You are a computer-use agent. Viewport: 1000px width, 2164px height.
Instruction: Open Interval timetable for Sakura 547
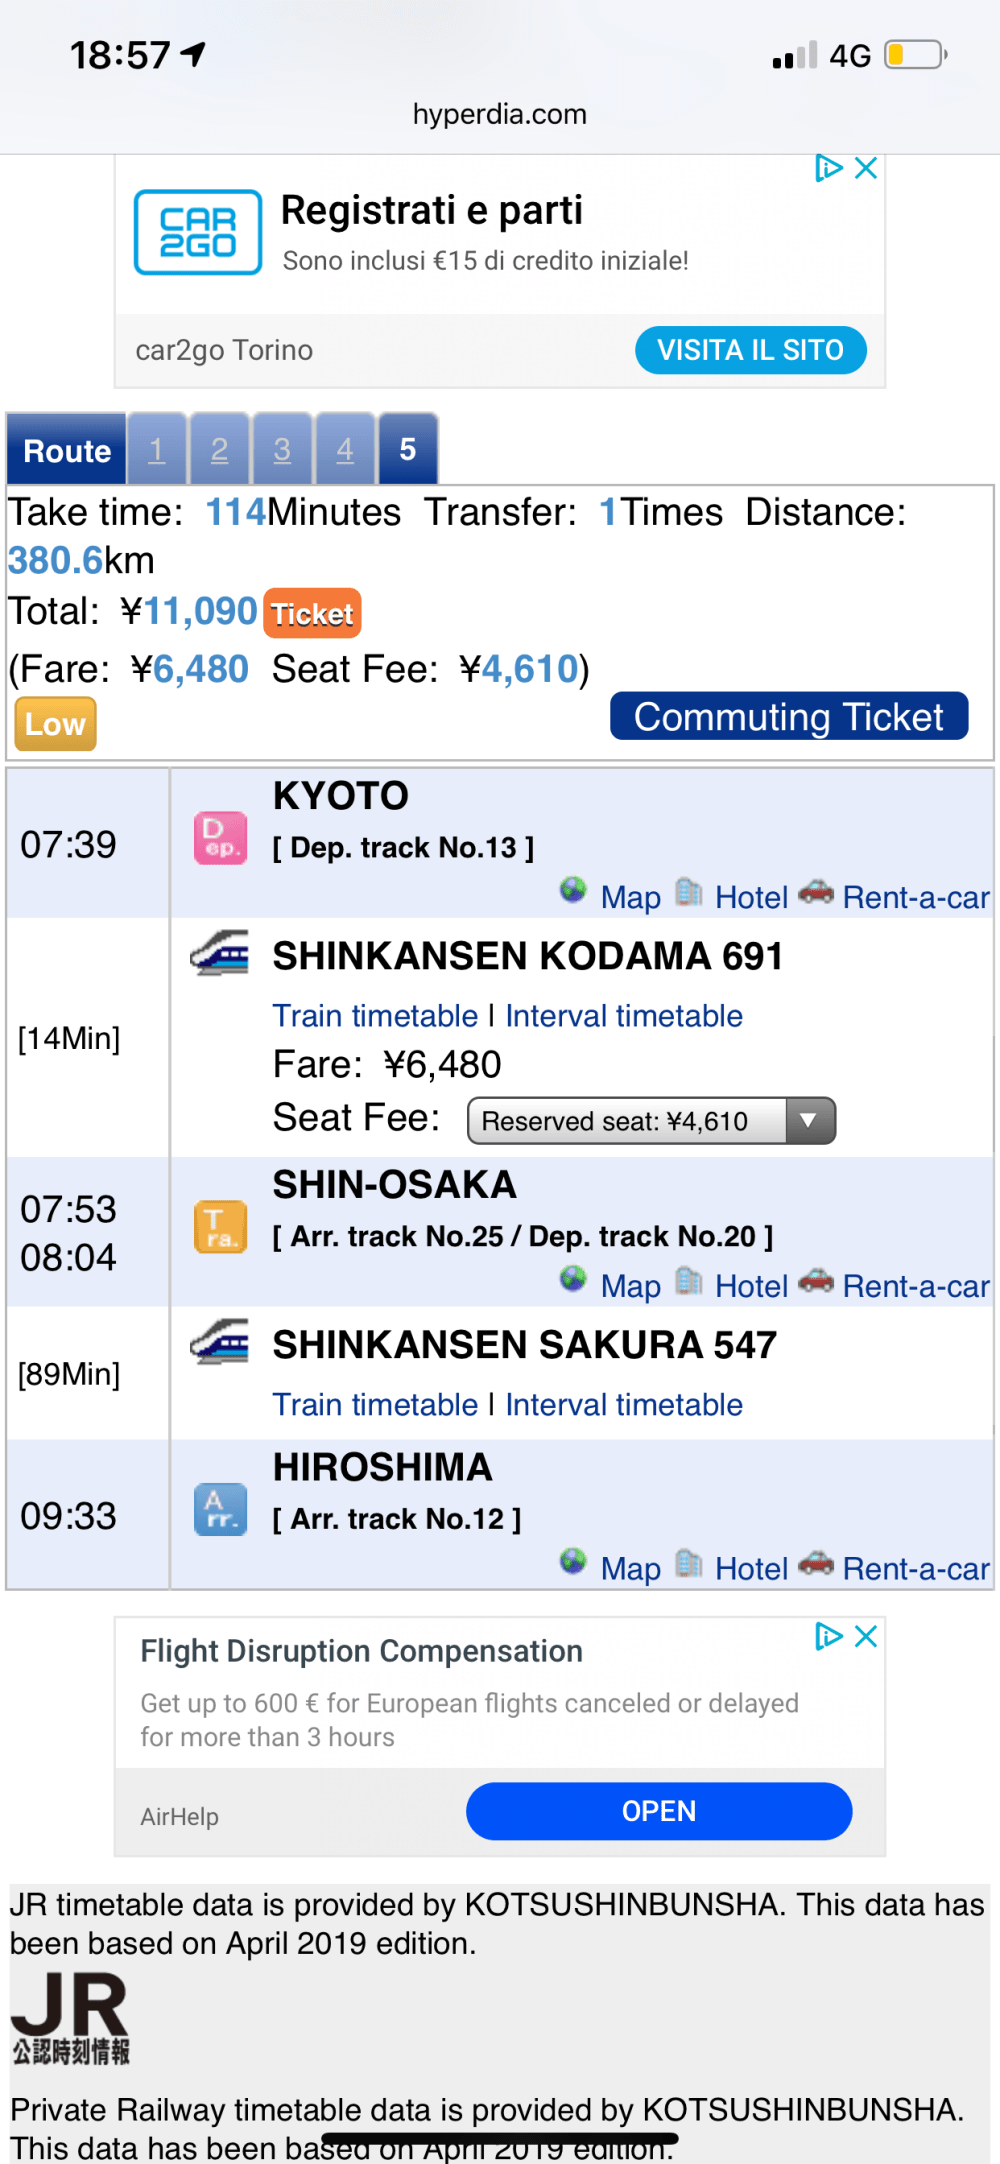(x=624, y=1405)
